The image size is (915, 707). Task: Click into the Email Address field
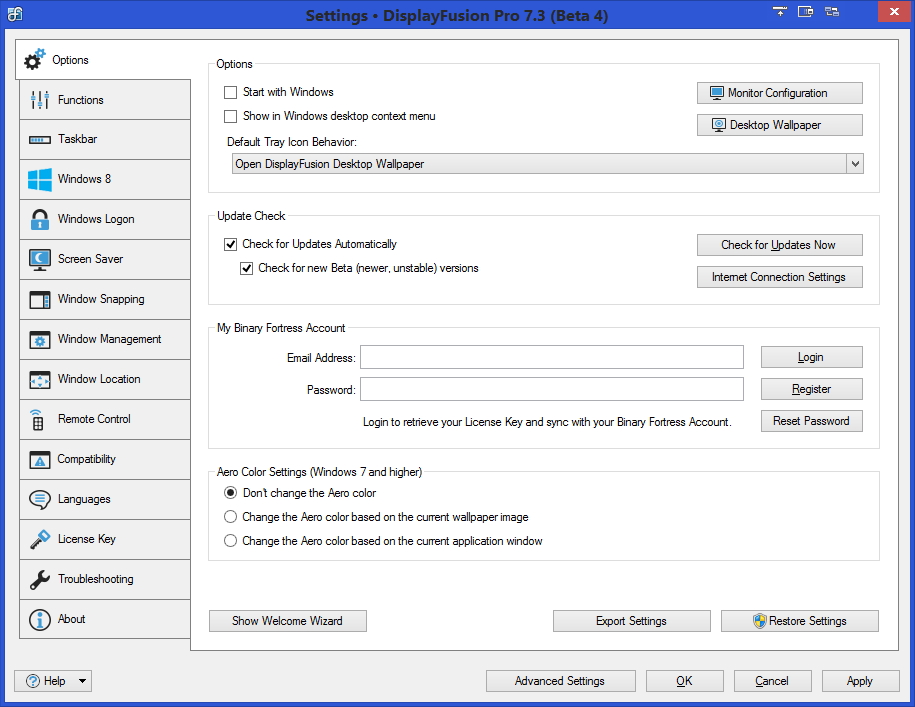[x=551, y=358]
